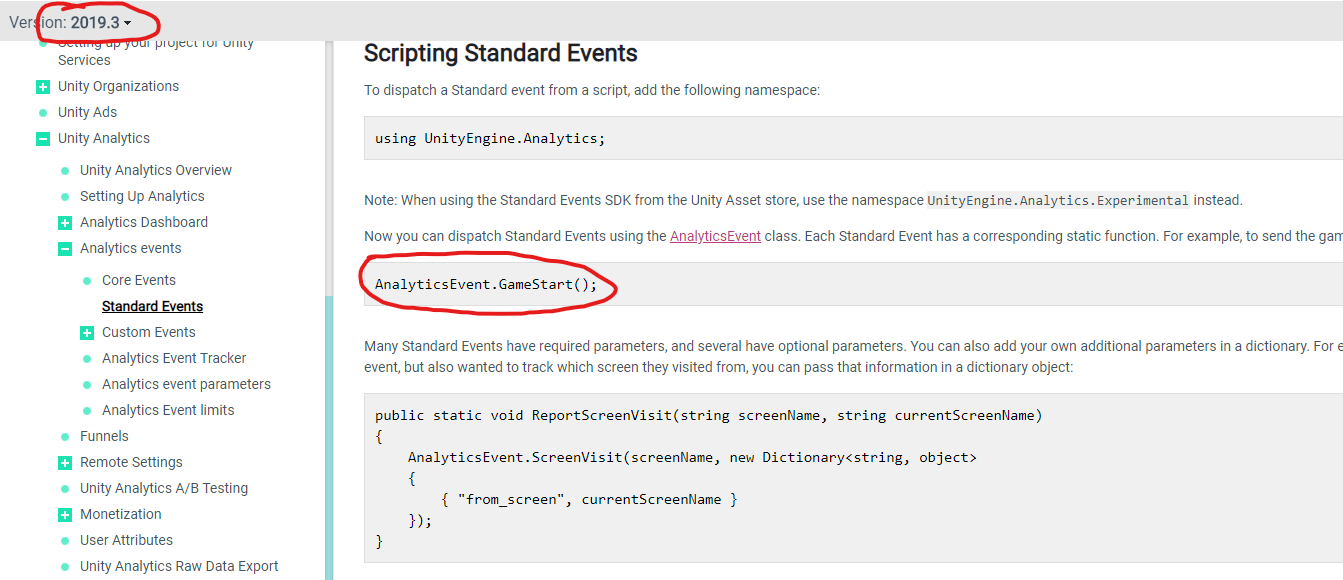
Task: Open Analytics event parameters page
Action: pyautogui.click(x=186, y=384)
